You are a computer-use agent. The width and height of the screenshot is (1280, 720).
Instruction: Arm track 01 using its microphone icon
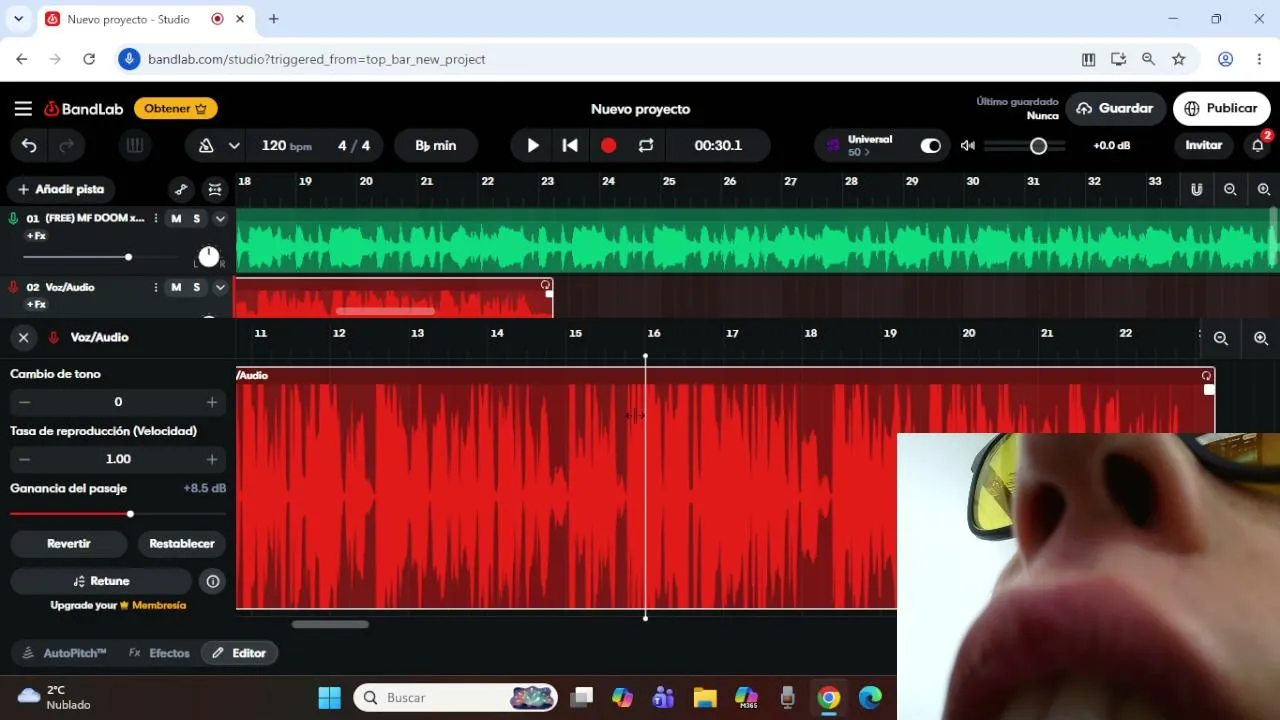pyautogui.click(x=14, y=218)
